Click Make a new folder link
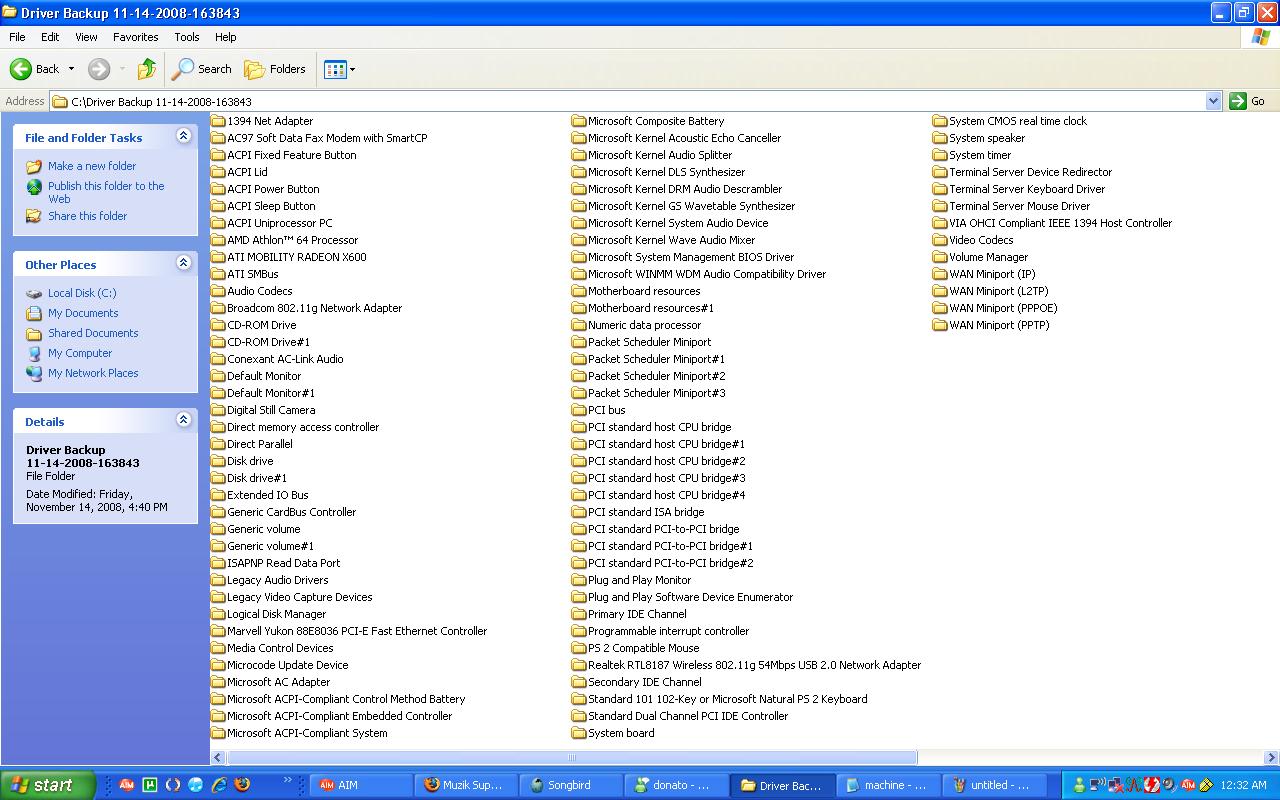The image size is (1280, 800). tap(92, 166)
